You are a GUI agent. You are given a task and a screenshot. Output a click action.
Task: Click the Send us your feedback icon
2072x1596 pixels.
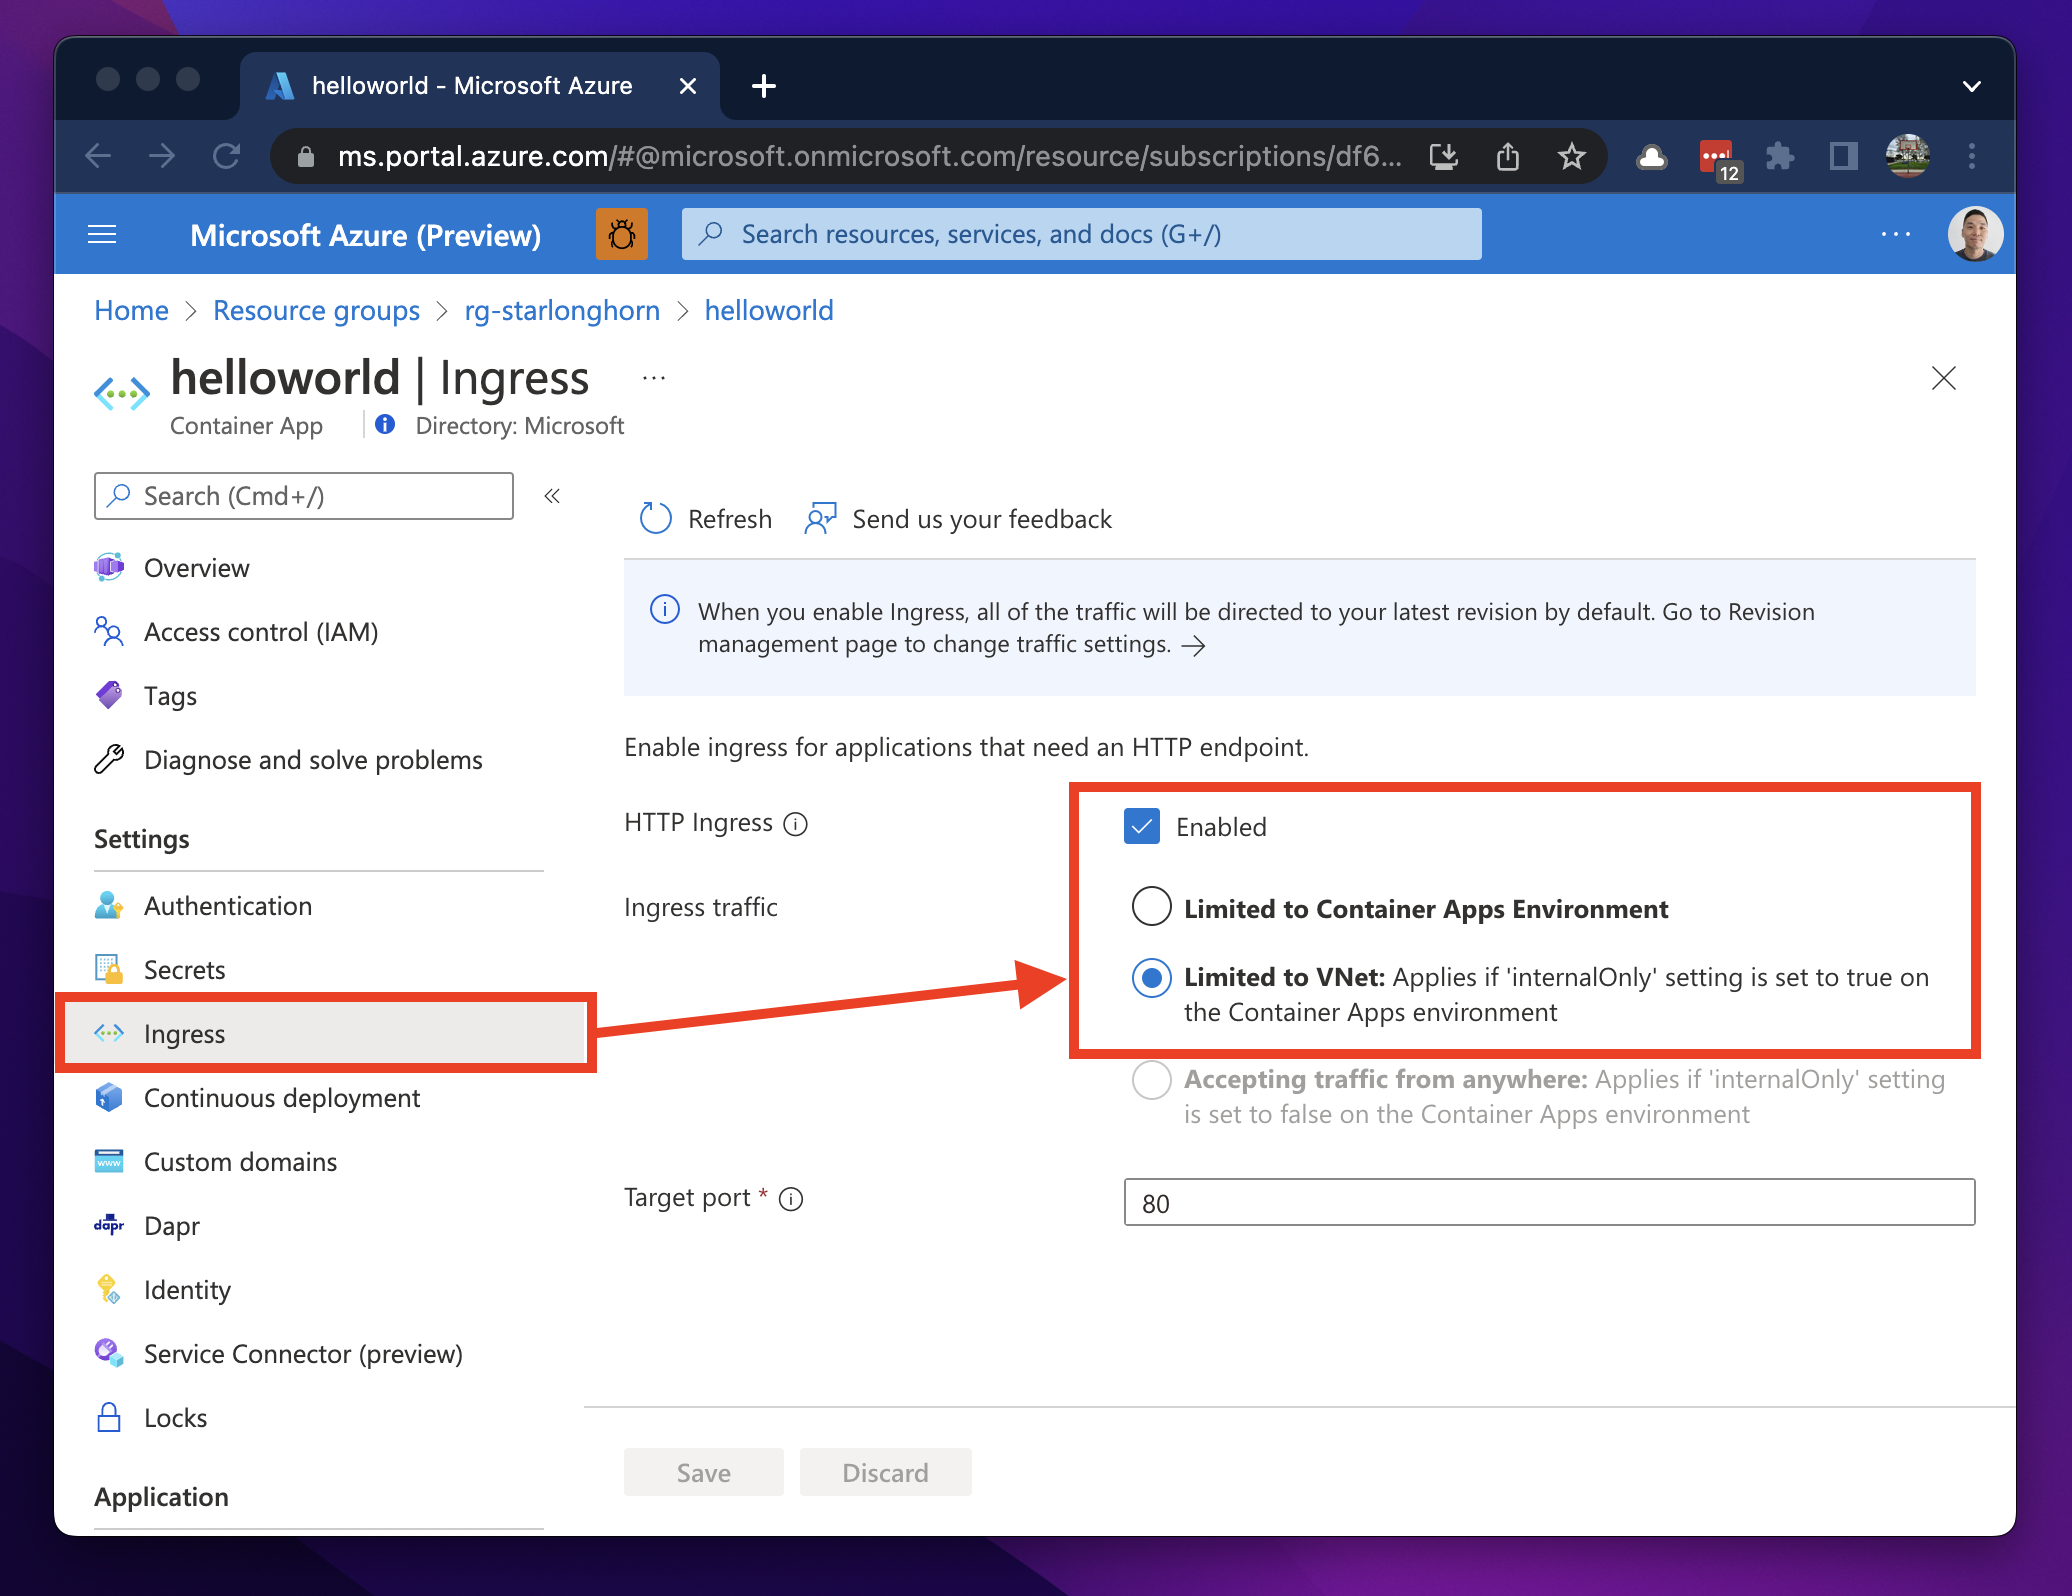point(820,518)
